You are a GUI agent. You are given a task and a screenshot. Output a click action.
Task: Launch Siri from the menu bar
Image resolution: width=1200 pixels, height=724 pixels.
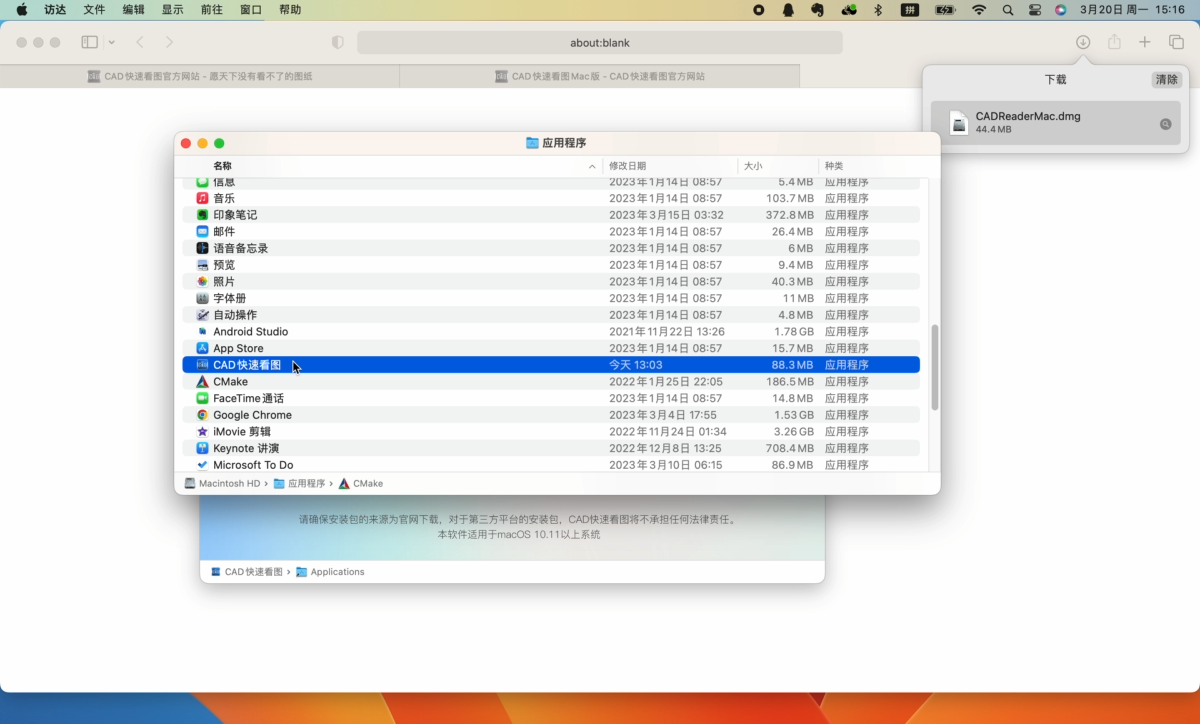pyautogui.click(x=1061, y=10)
